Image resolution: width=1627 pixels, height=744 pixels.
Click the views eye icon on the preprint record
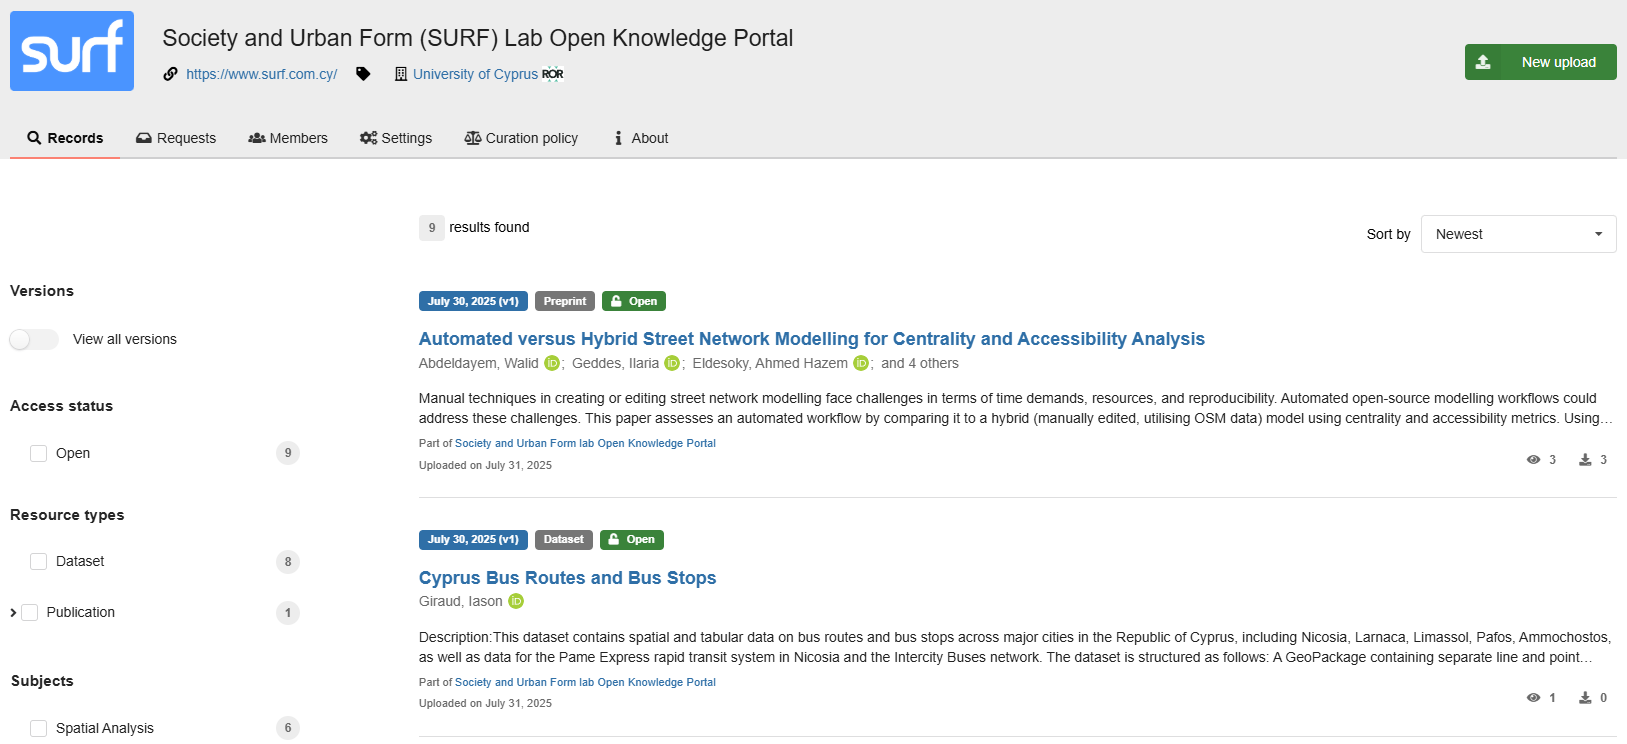[1533, 460]
